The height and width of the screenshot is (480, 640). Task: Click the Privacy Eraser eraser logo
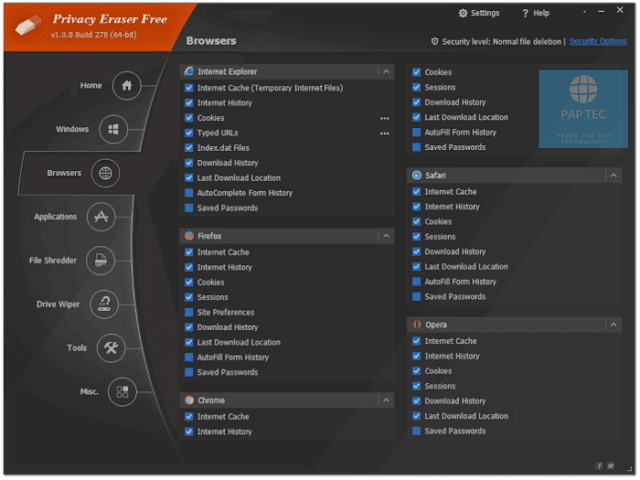(29, 25)
